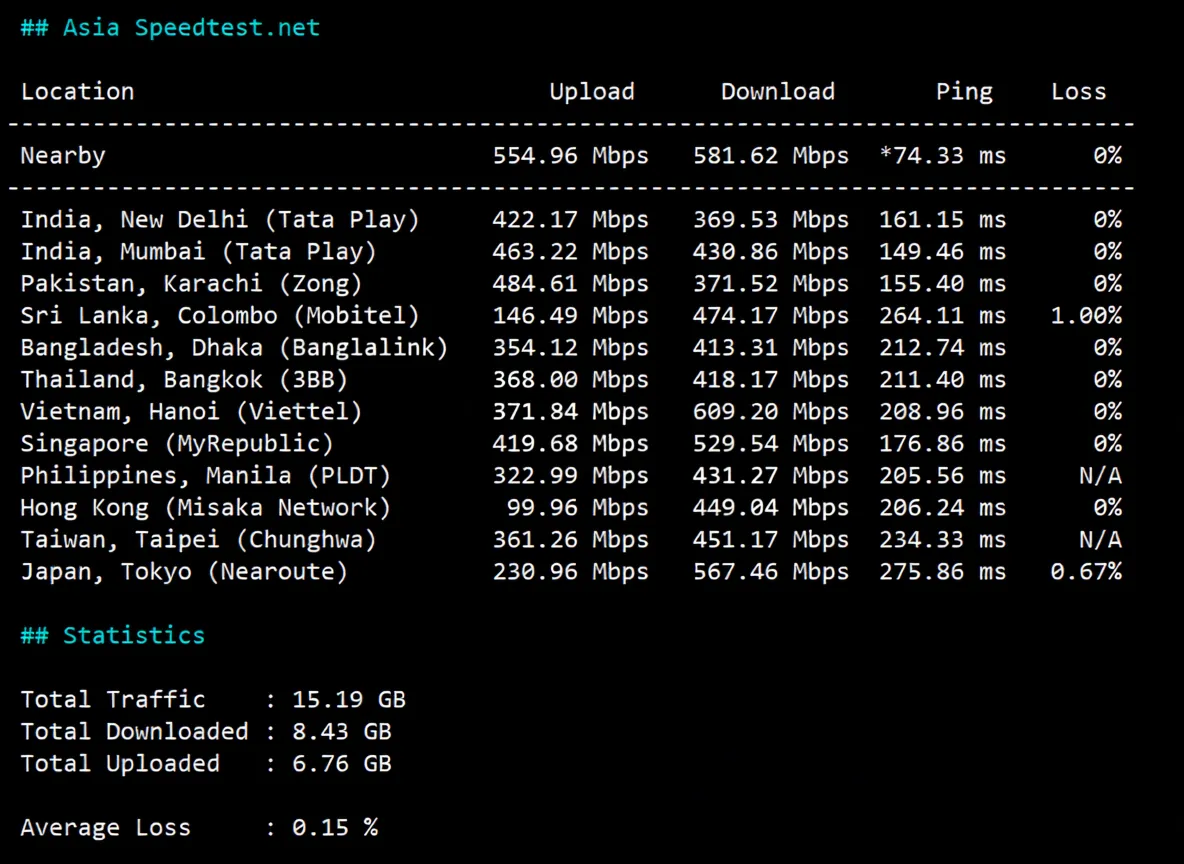Select the uploaded value 6.76 GB
This screenshot has width=1184, height=864.
[342, 764]
